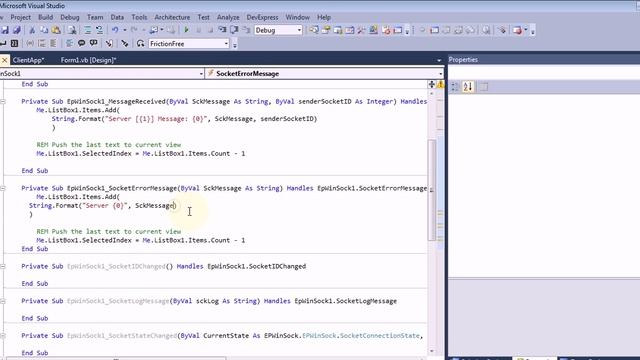Click the Save All toolbar icon

[x=17, y=30]
